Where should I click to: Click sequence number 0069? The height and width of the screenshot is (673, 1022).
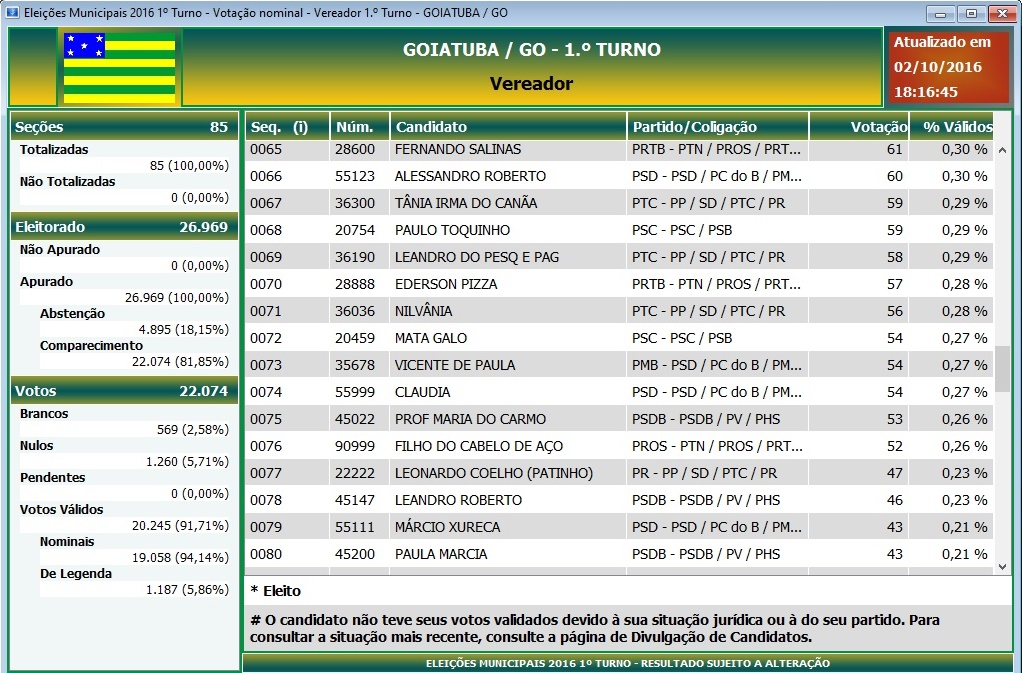(x=266, y=257)
